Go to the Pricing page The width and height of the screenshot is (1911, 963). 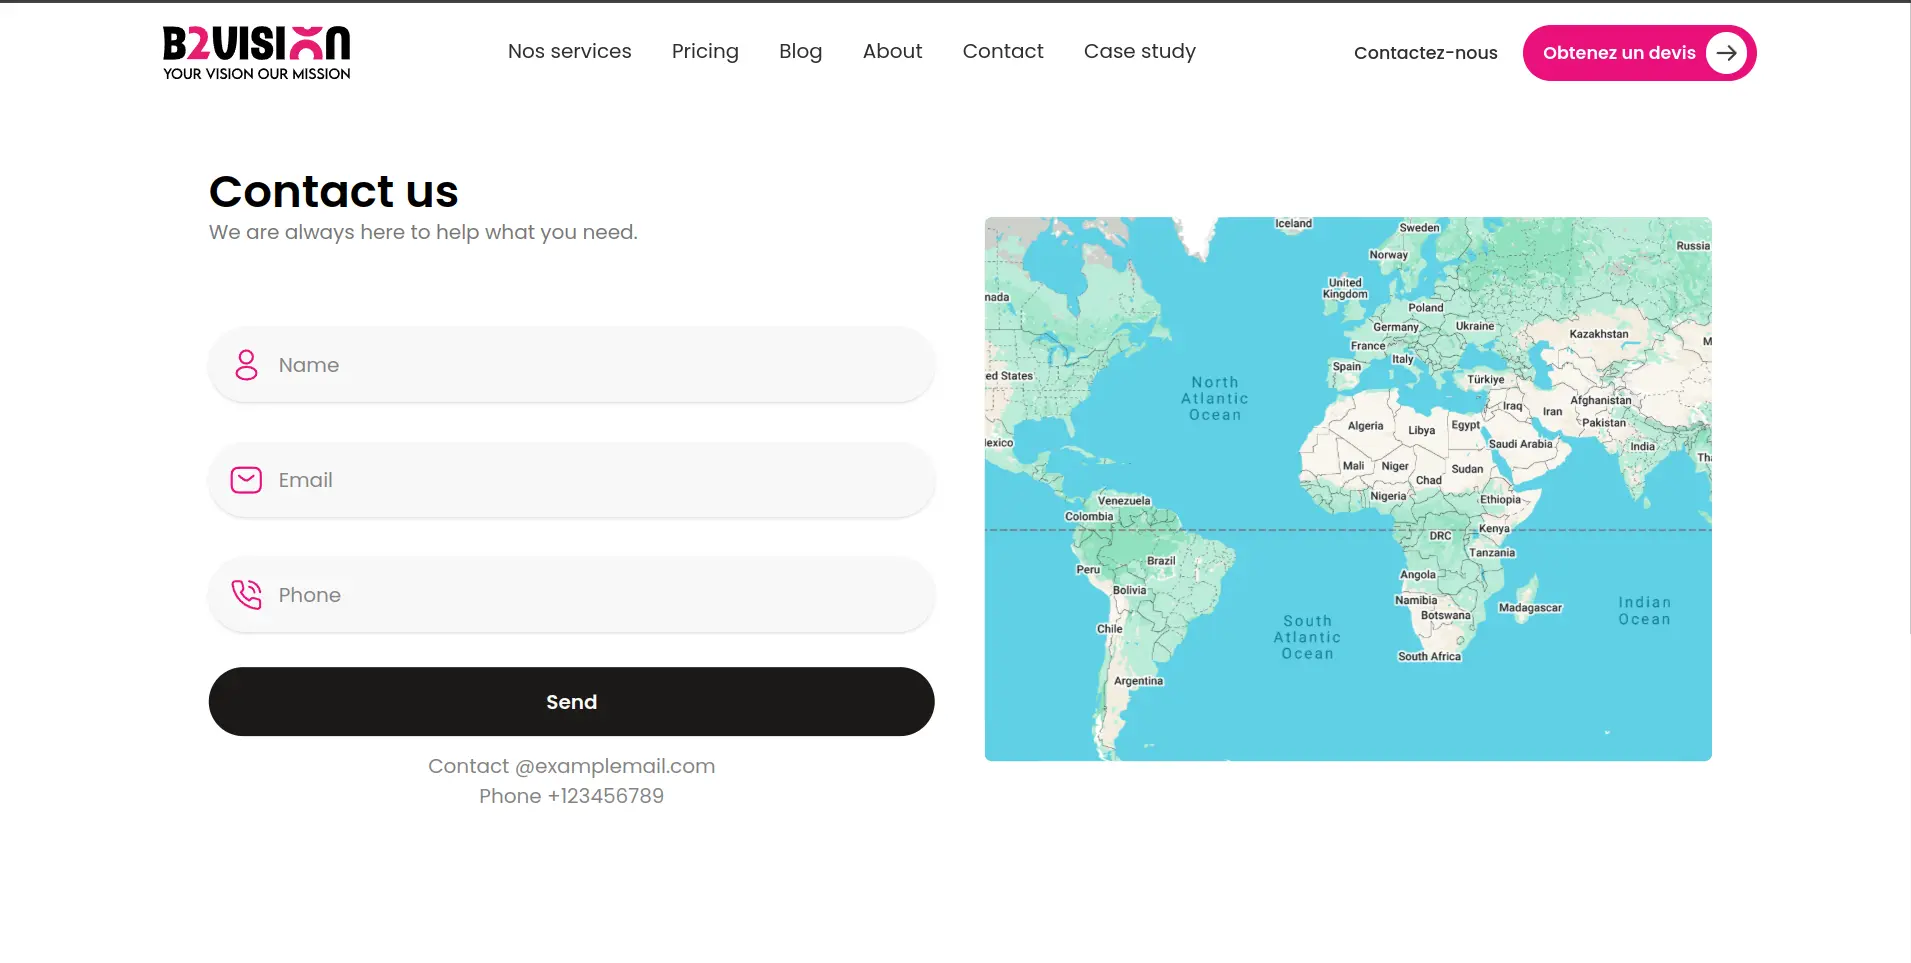[x=705, y=51]
